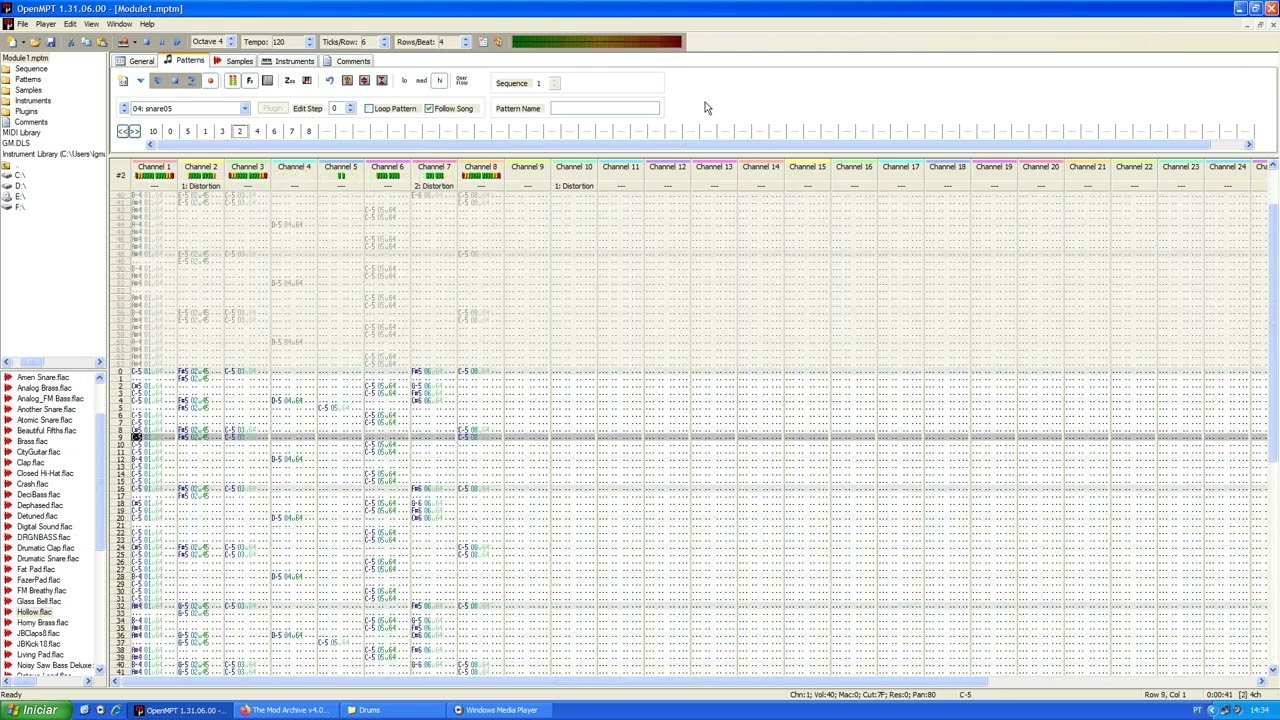Click the Pattern Name input field

605,108
